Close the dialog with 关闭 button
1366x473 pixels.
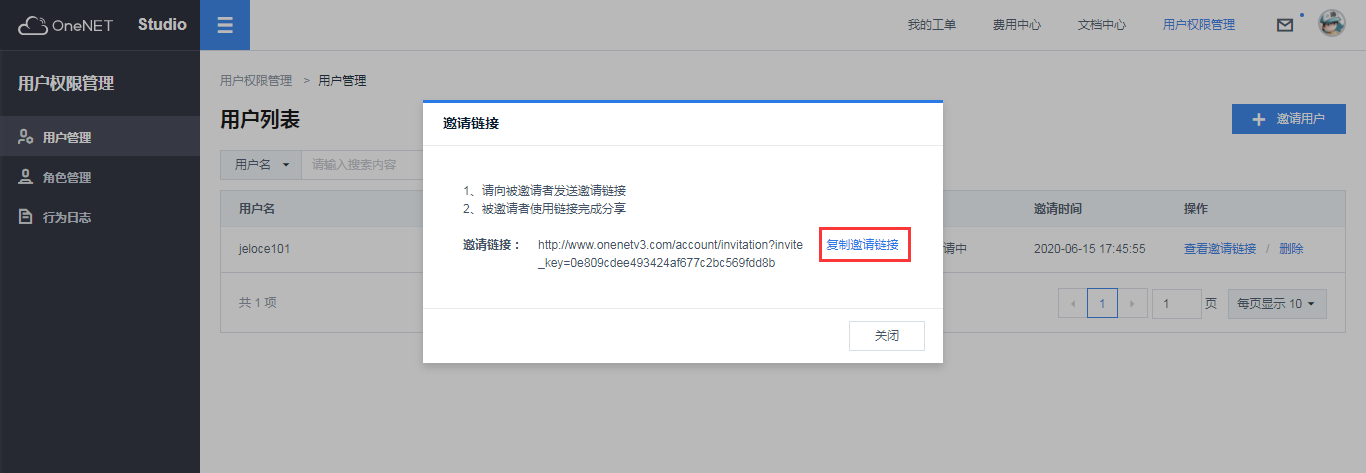pos(886,336)
